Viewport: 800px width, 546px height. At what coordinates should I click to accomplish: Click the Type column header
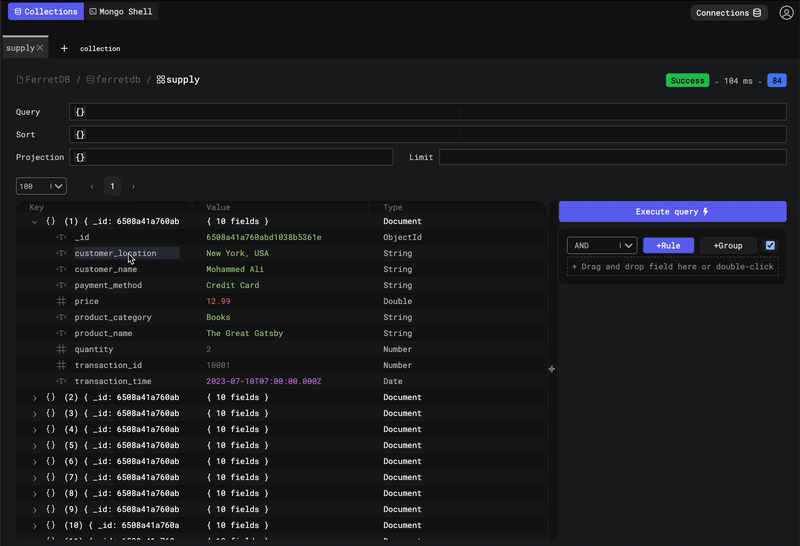click(393, 207)
